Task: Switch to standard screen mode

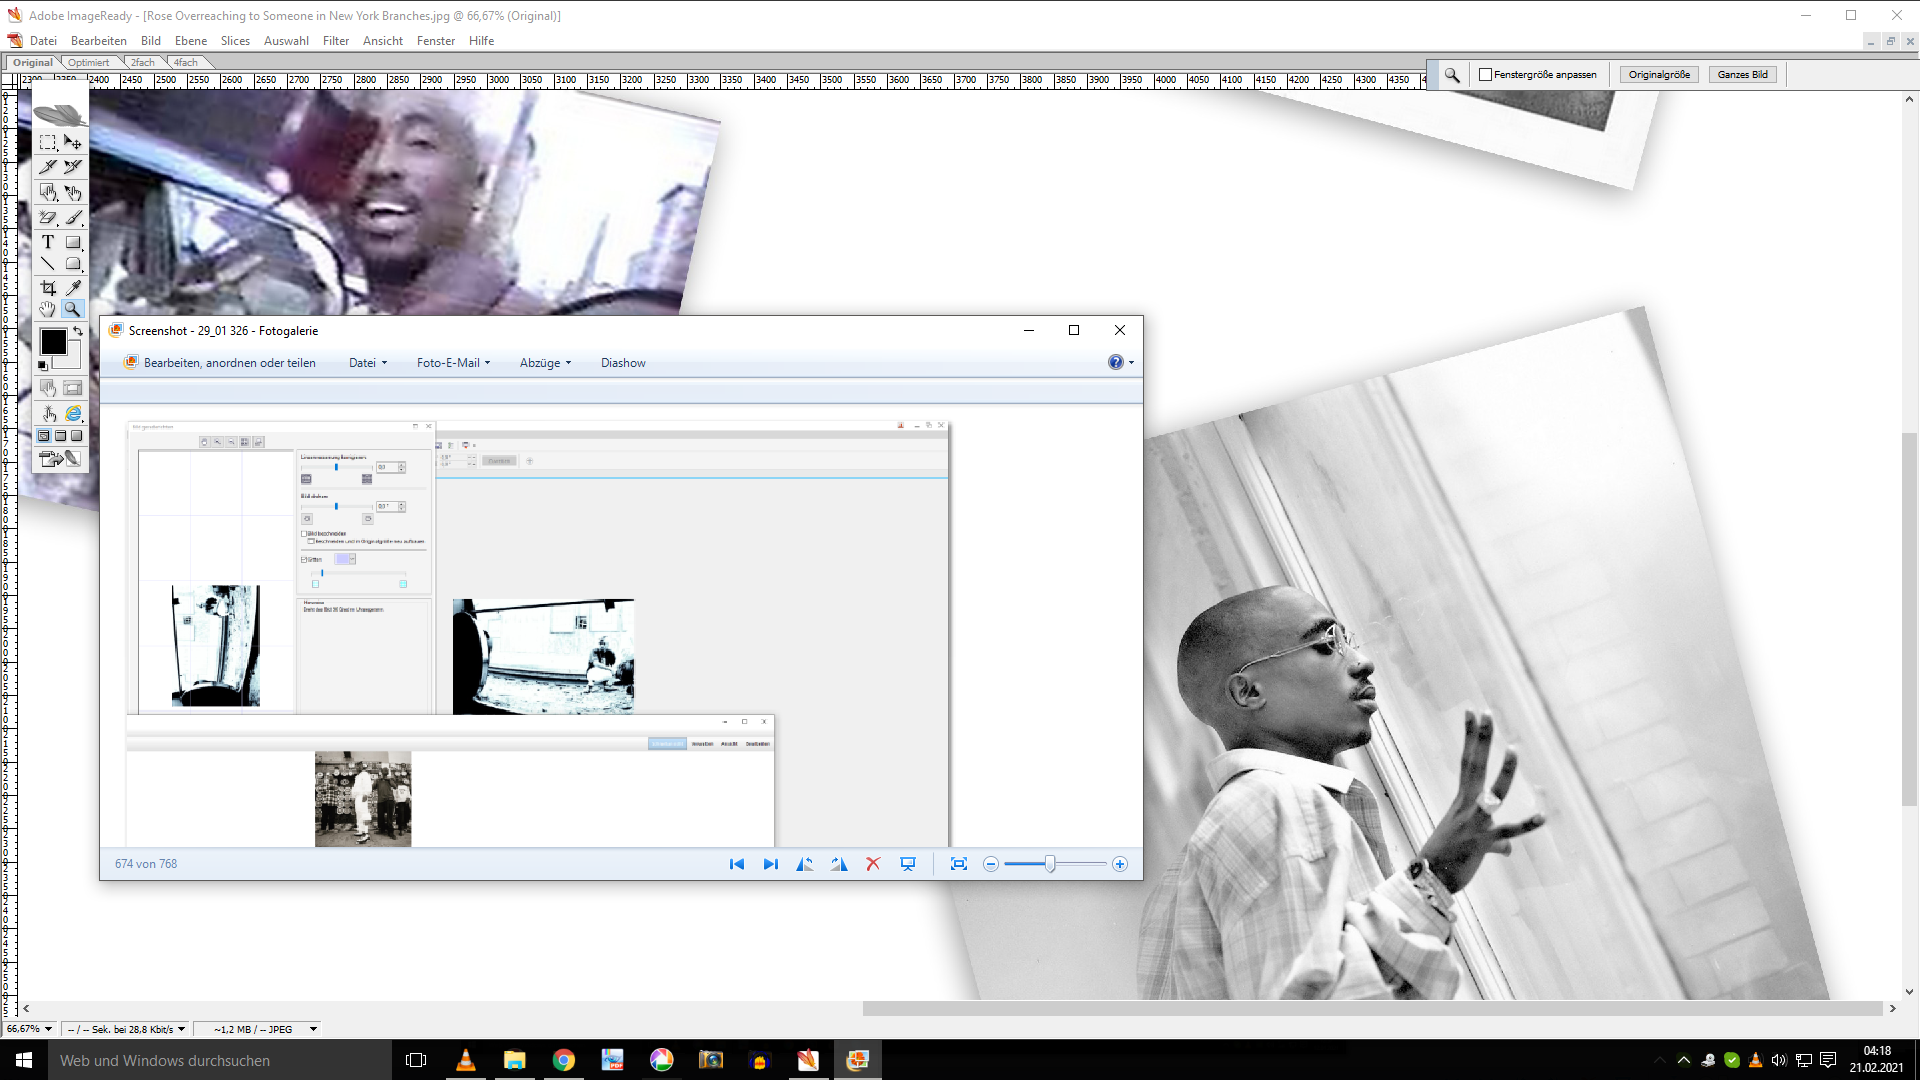Action: (x=44, y=436)
